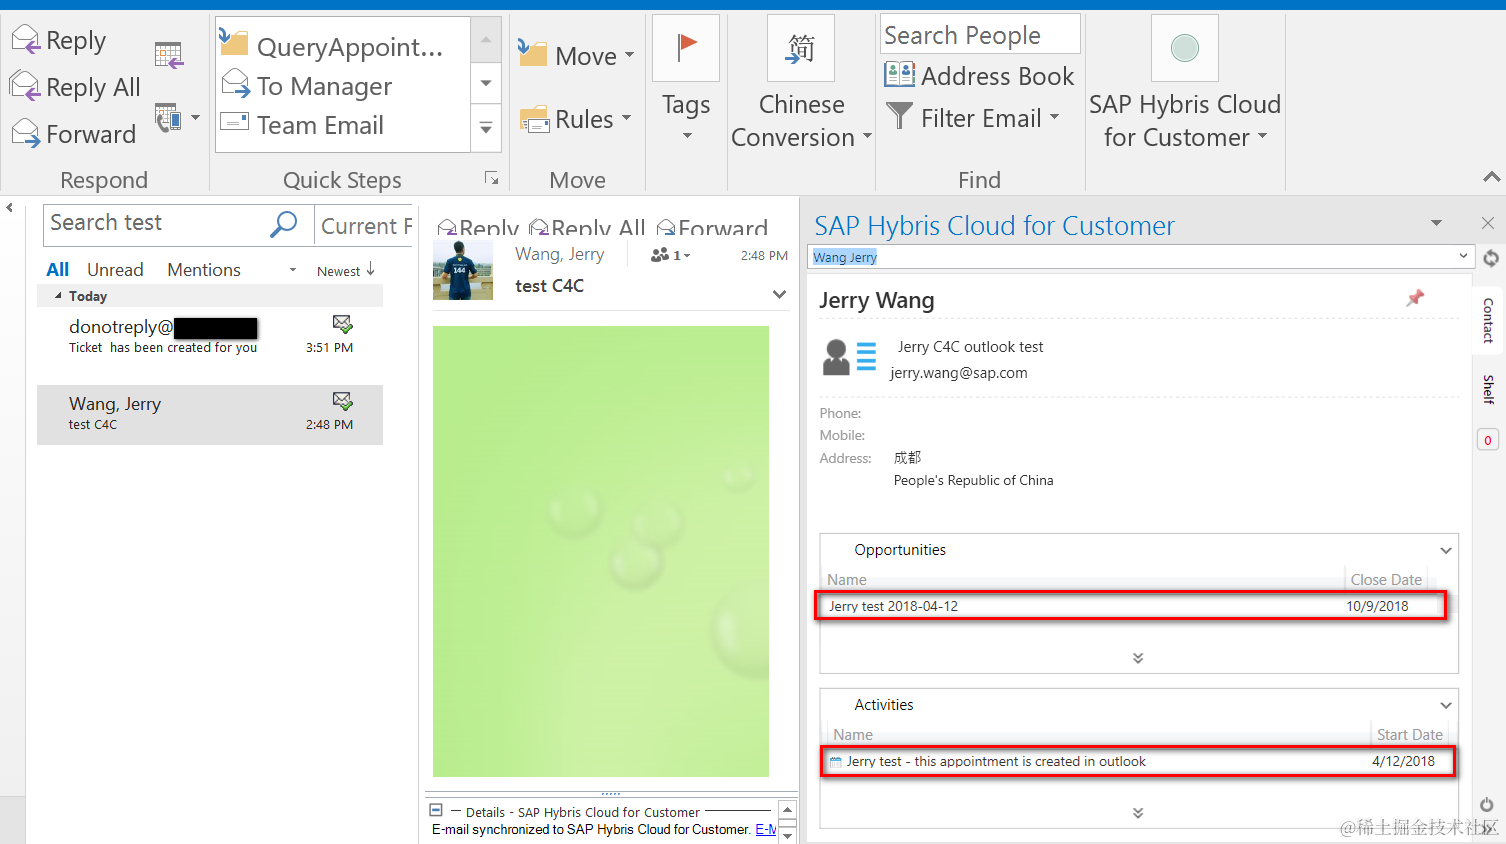
Task: Click the shelf counter badge showing 0
Action: pyautogui.click(x=1488, y=440)
